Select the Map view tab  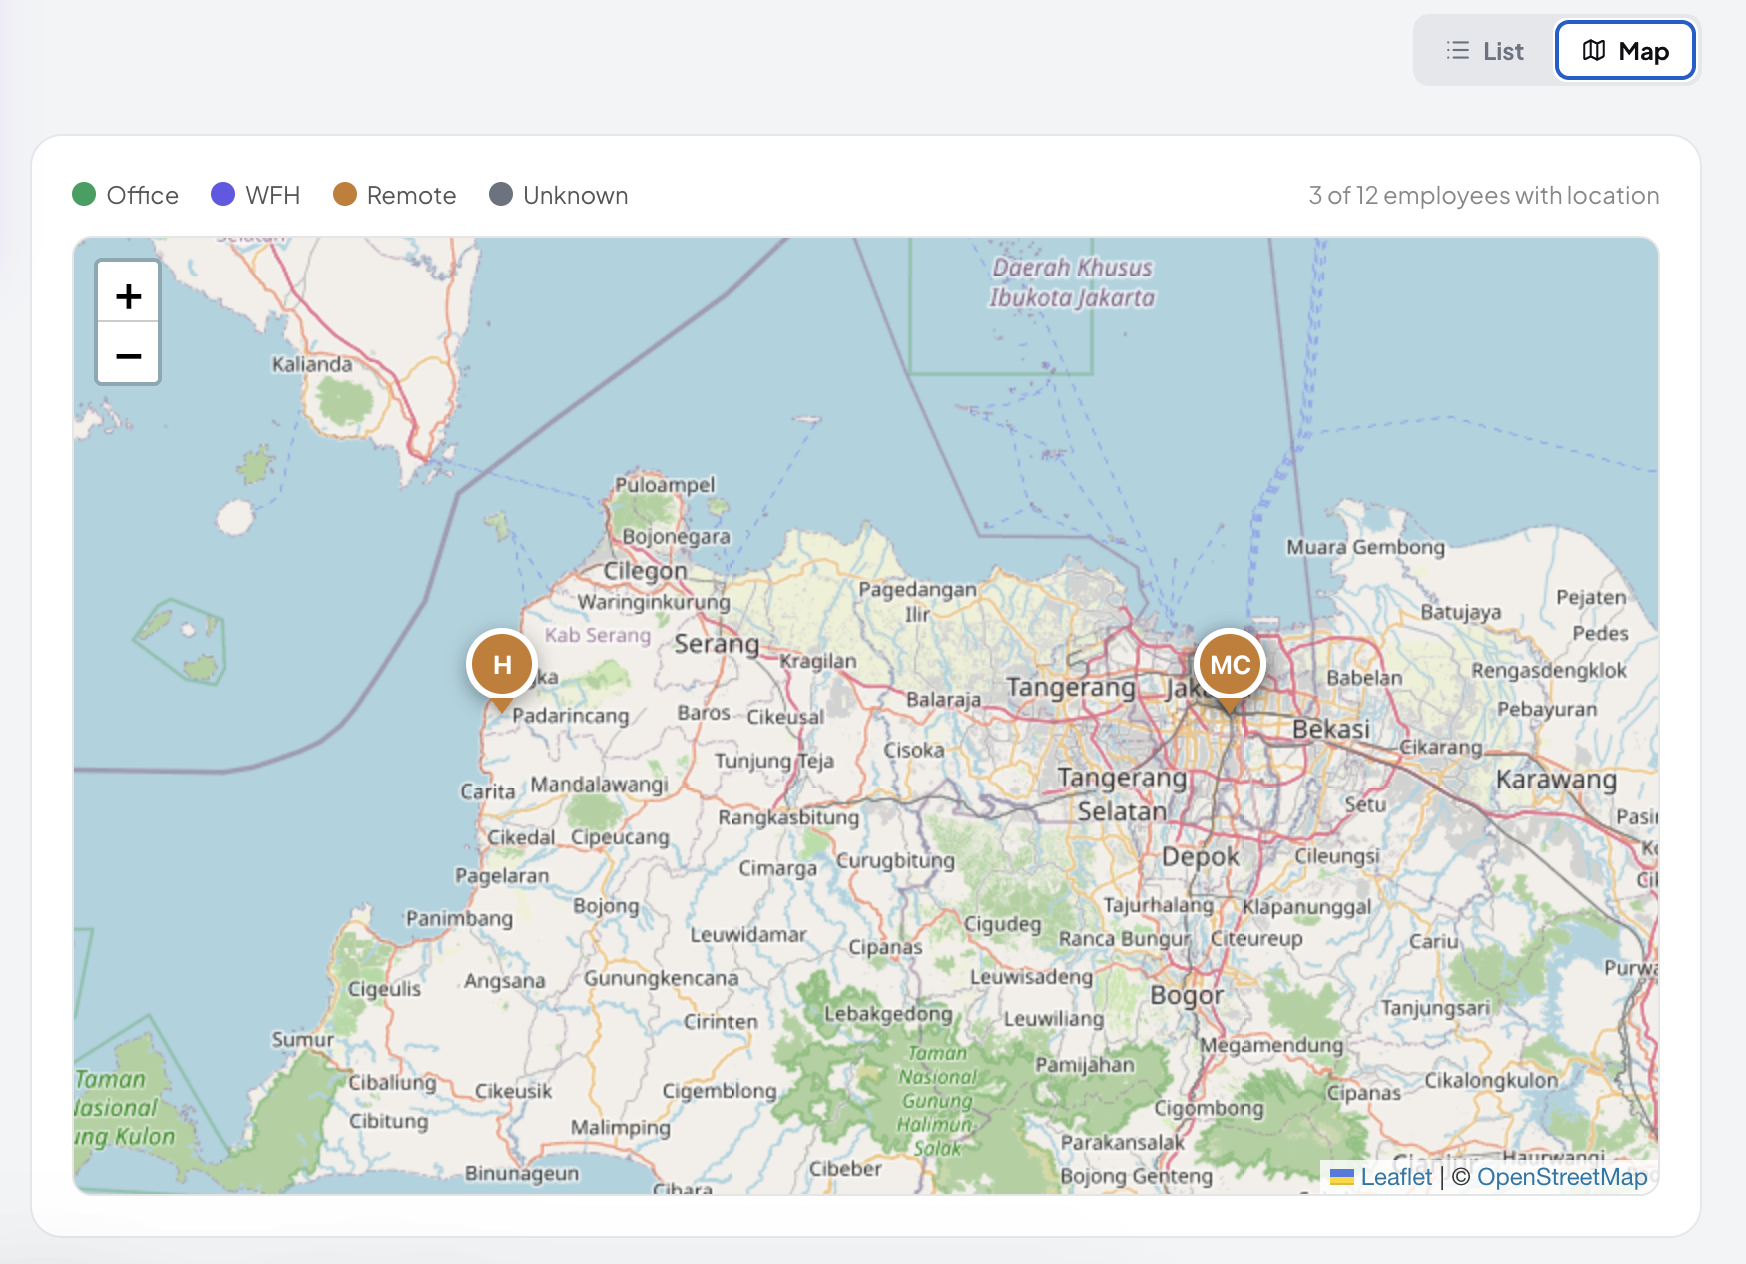pyautogui.click(x=1625, y=51)
